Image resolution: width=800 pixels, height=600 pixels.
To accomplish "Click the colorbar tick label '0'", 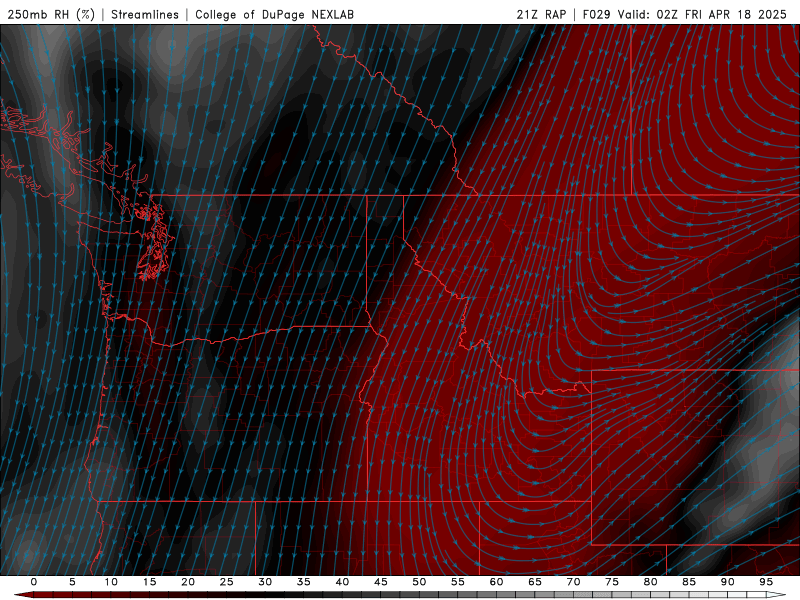I will coord(34,582).
